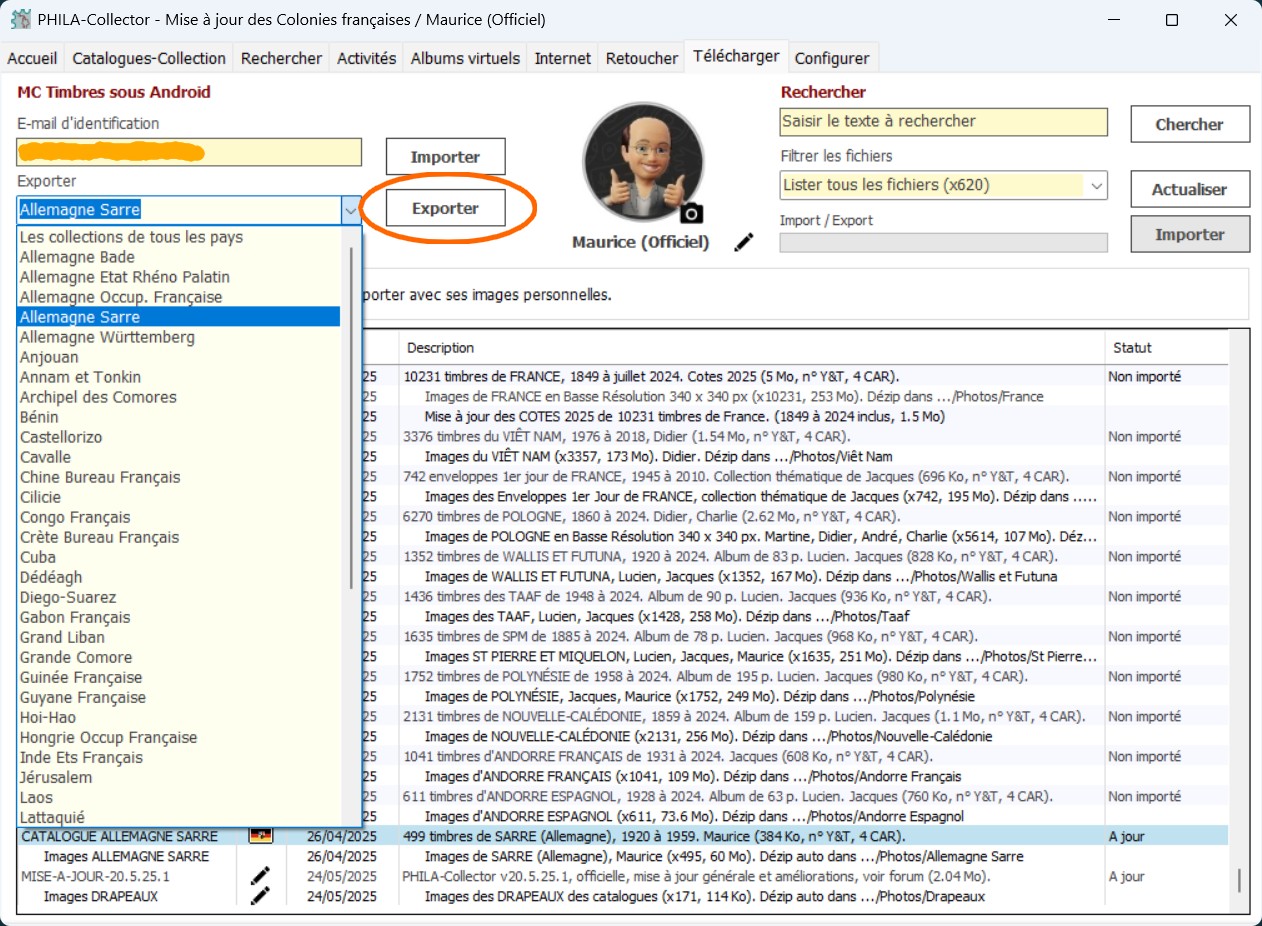Select Bénin in the country list

click(180, 417)
